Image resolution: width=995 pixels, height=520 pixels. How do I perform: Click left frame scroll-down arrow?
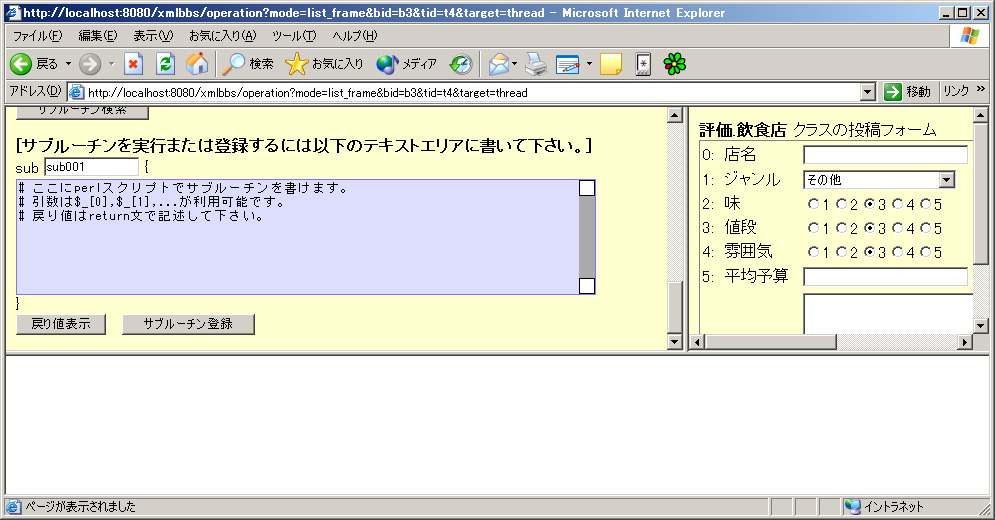coord(675,342)
